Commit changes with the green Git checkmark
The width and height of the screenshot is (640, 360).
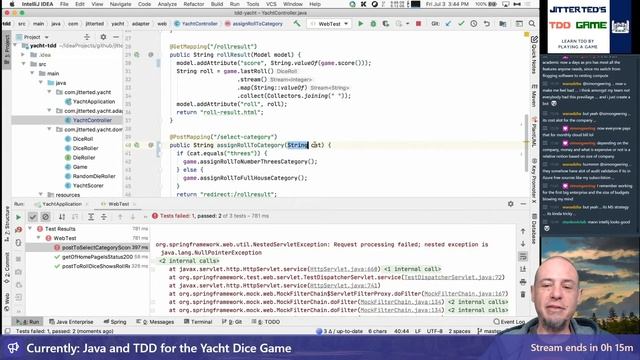pyautogui.click(x=461, y=24)
